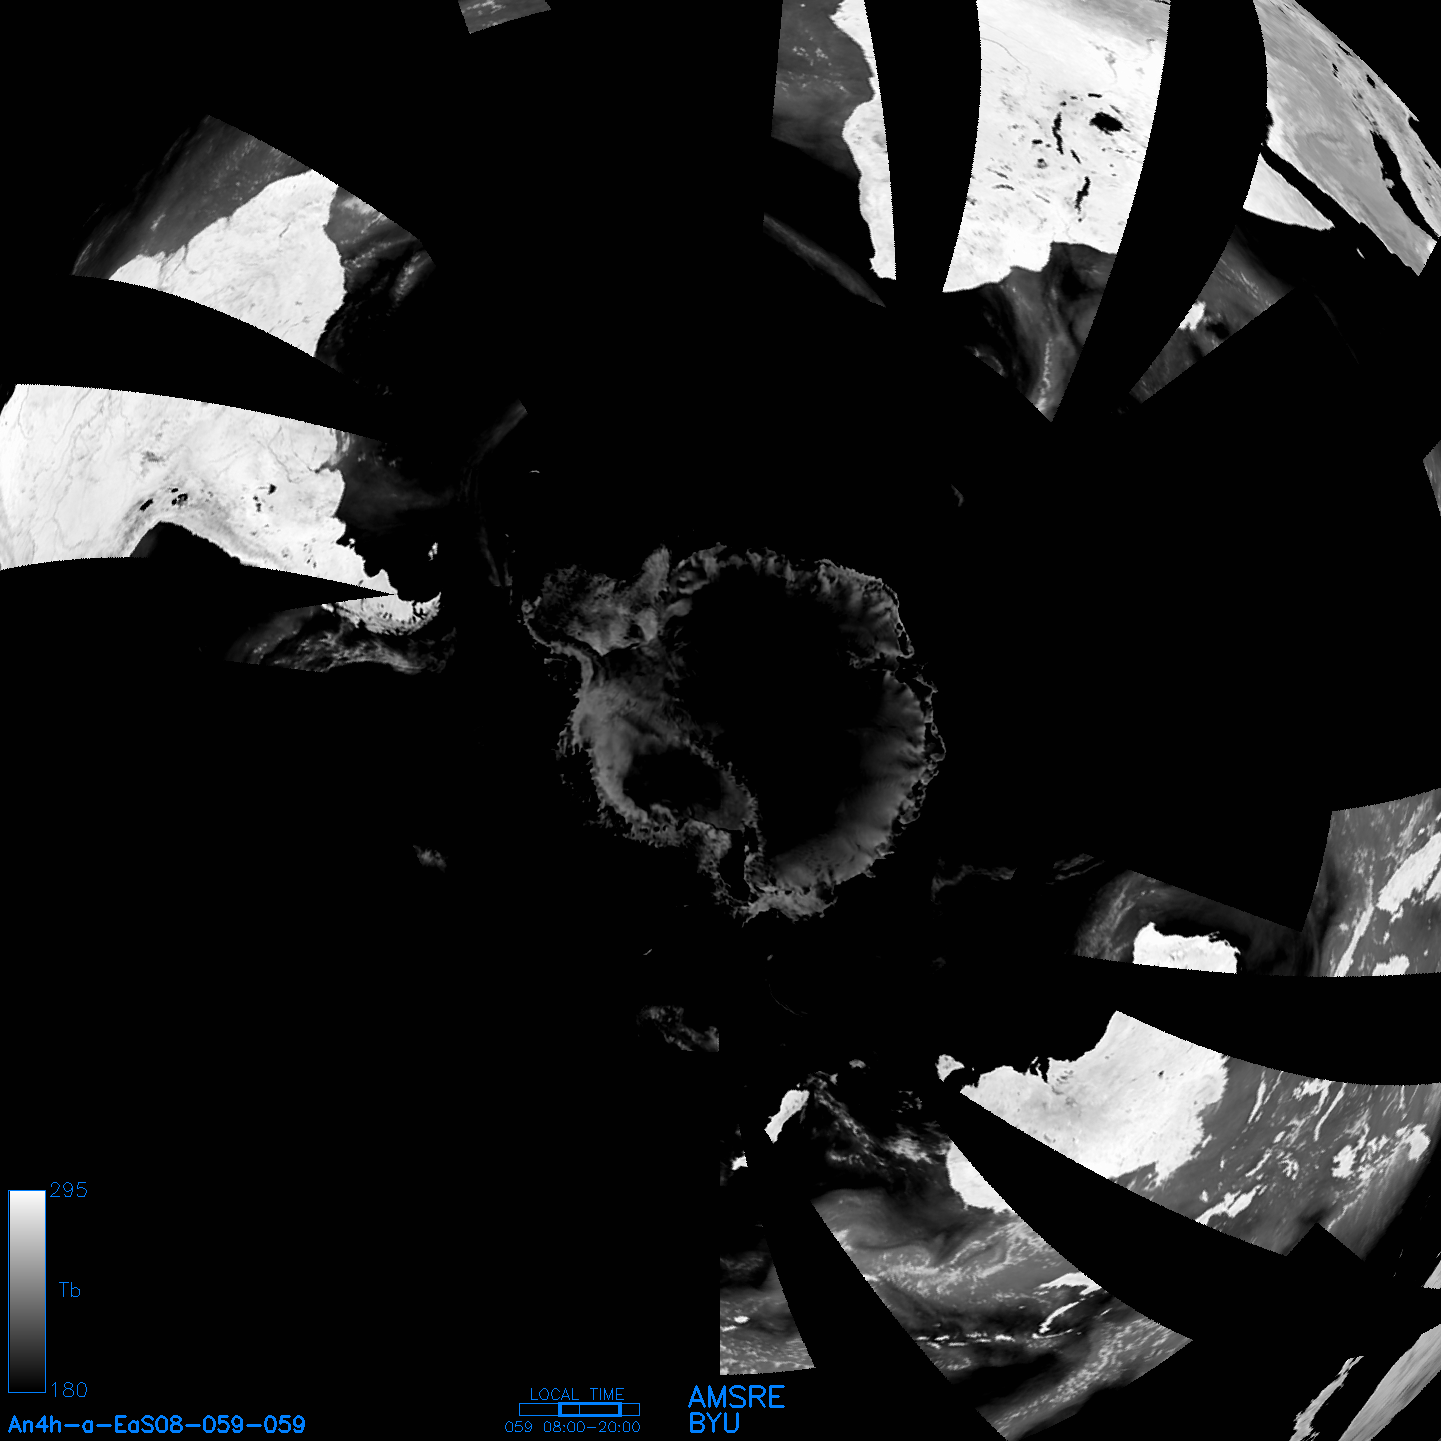Select the An4h-a-EaS08-059-059 file label
The image size is (1441, 1441).
(157, 1424)
